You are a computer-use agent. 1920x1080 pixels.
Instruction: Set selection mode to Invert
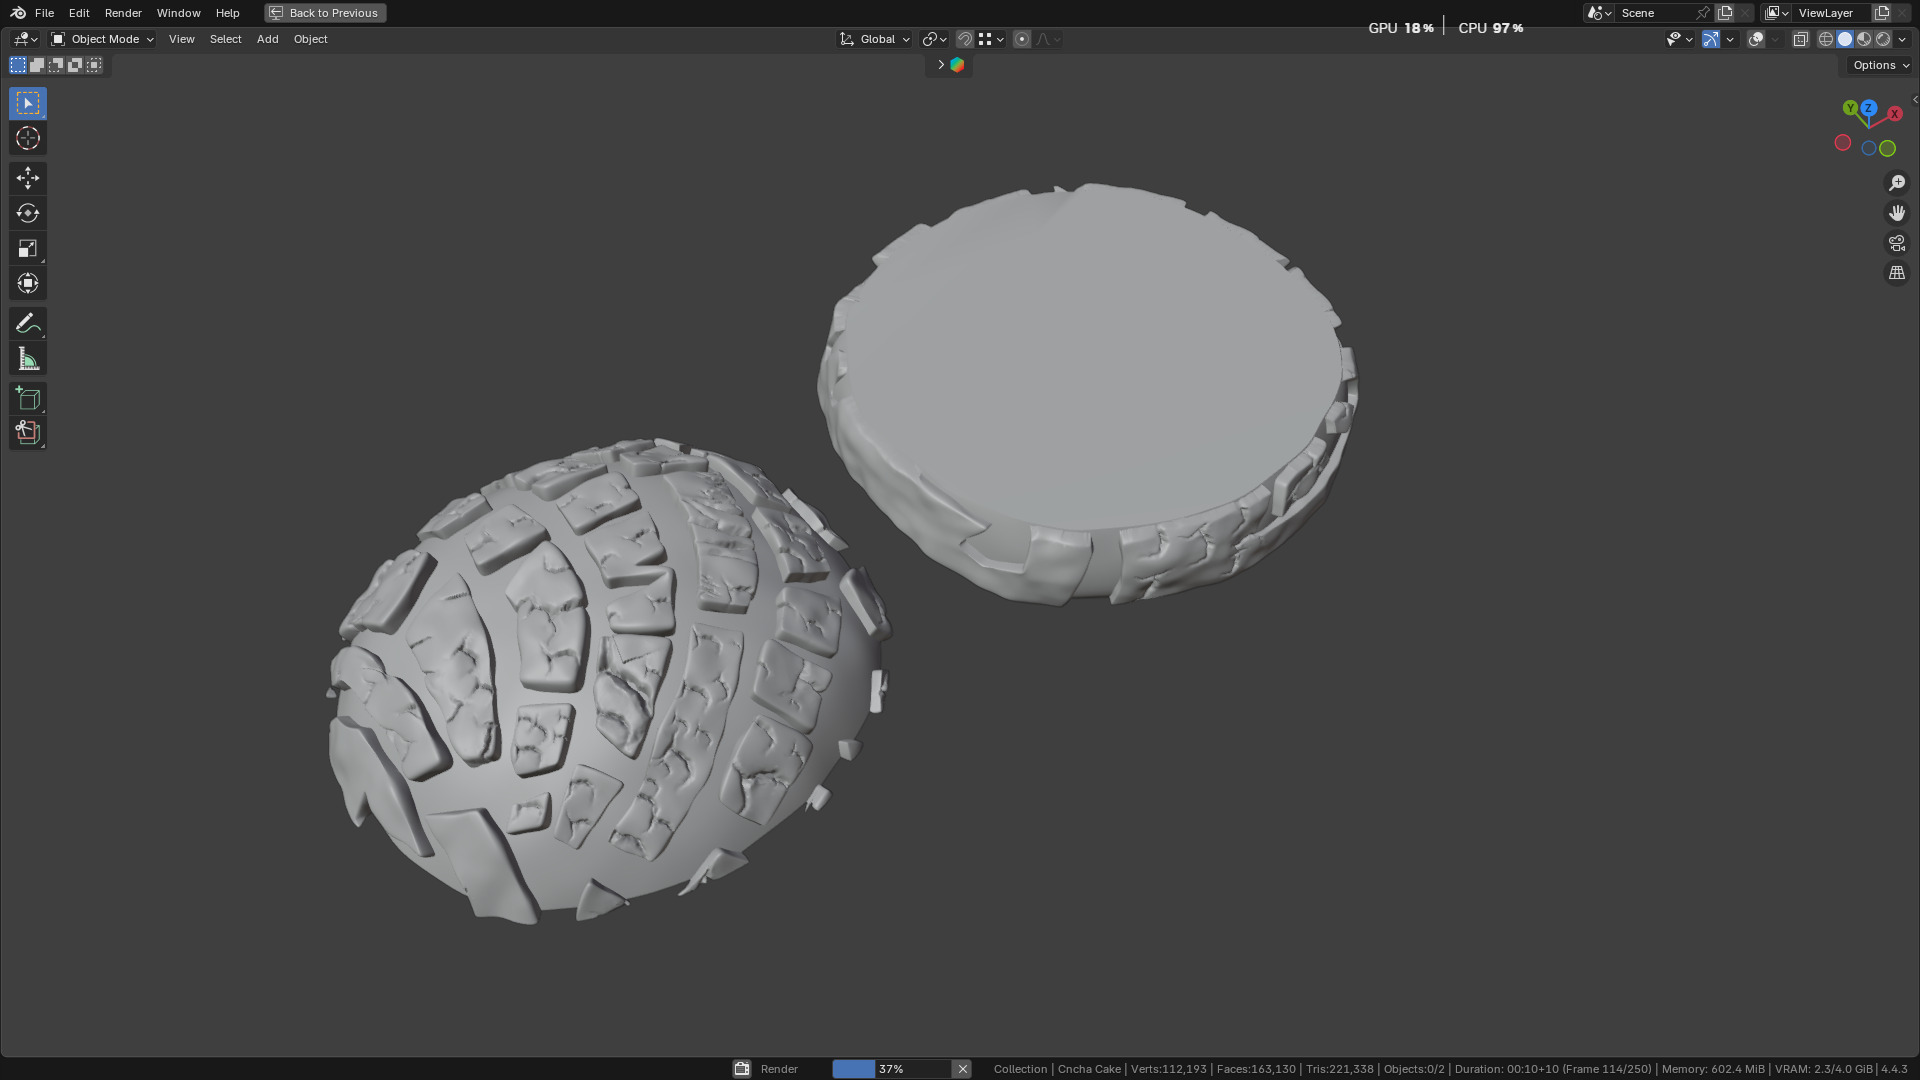[75, 65]
